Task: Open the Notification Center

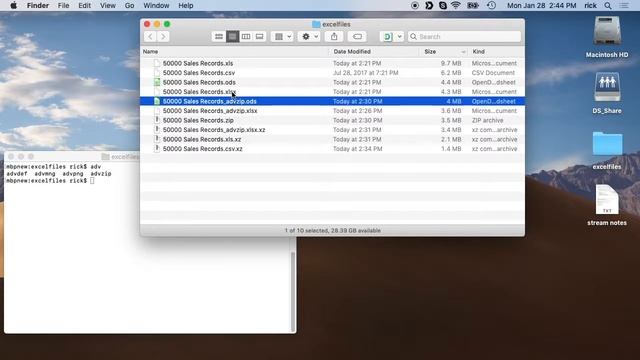Action: pos(624,6)
